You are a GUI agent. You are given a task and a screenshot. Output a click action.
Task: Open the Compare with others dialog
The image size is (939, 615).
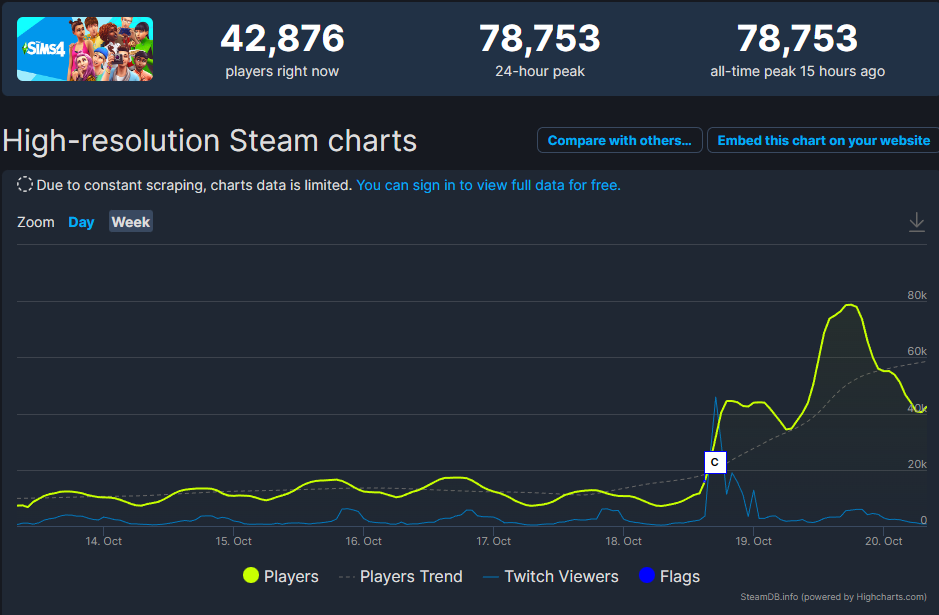[x=619, y=141]
